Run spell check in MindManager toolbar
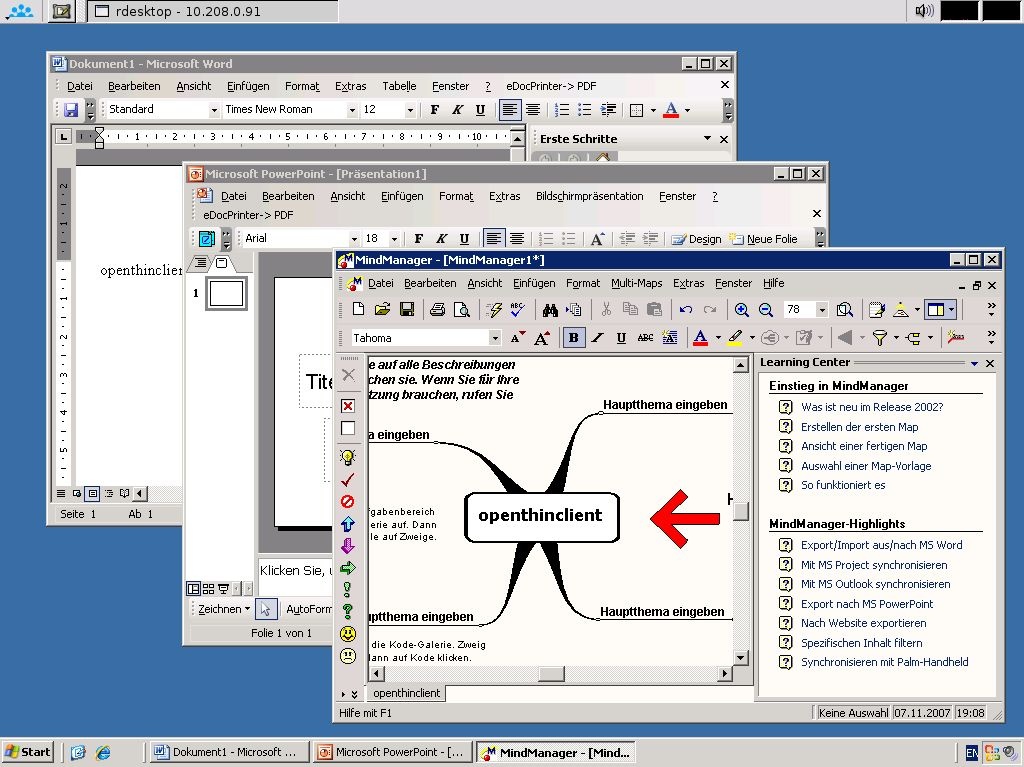Image resolution: width=1024 pixels, height=767 pixels. 518,309
